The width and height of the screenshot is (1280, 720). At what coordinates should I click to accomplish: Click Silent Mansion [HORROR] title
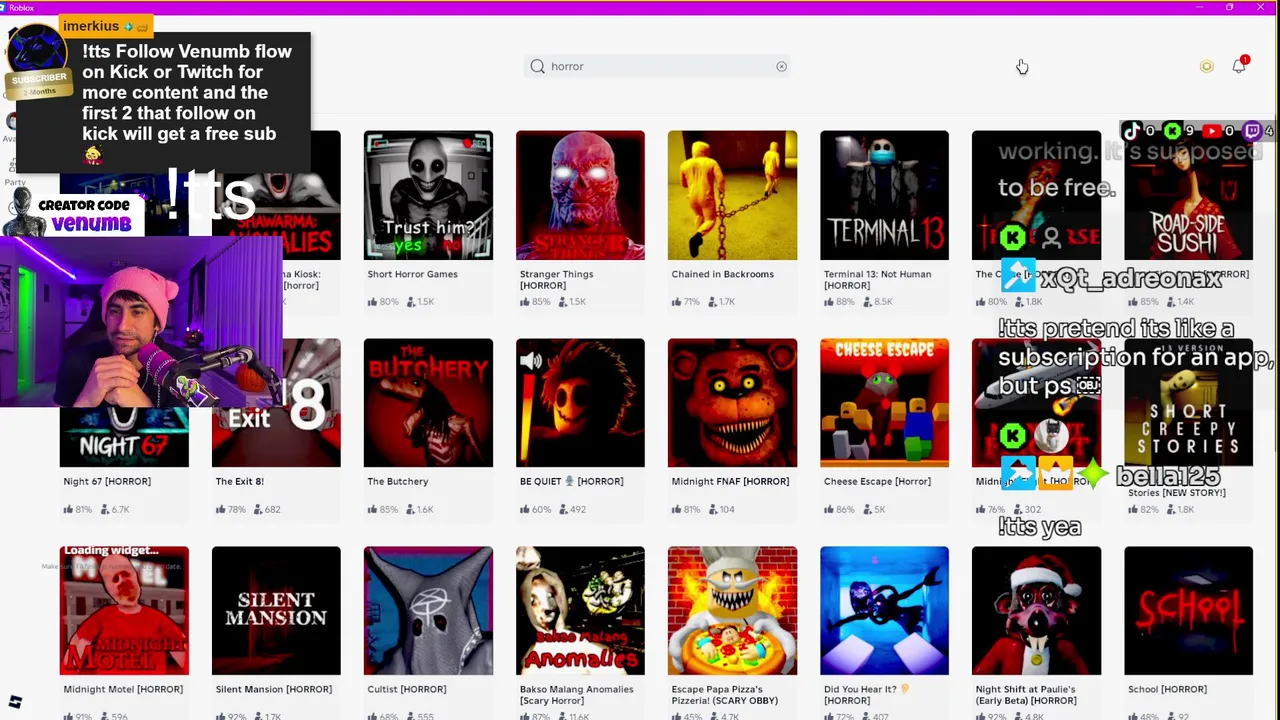pyautogui.click(x=273, y=689)
